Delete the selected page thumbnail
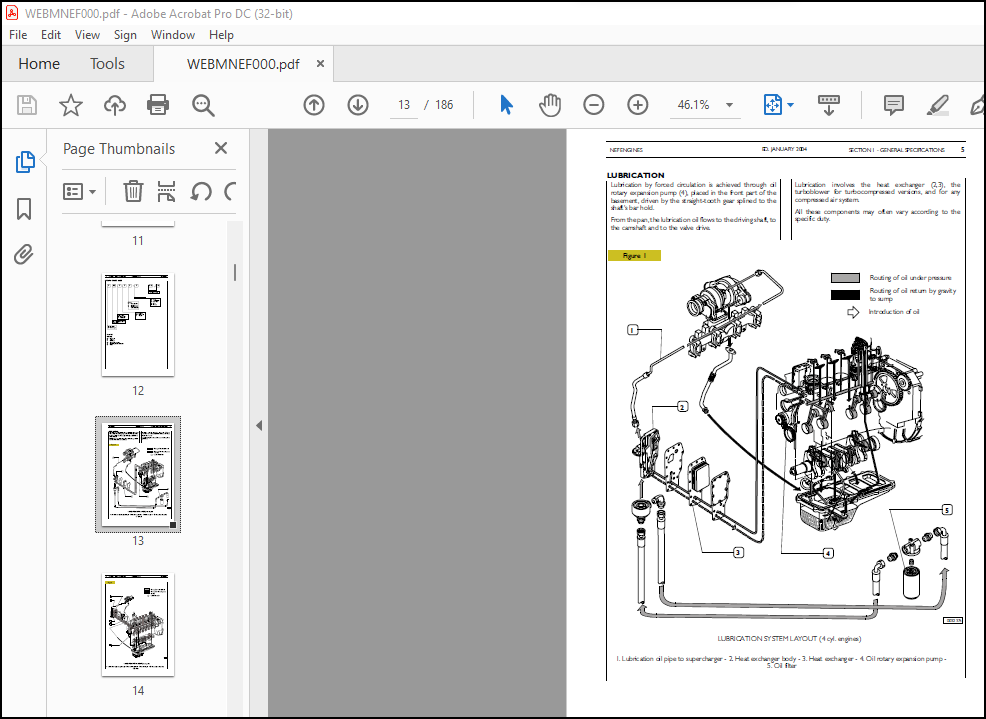This screenshot has height=719, width=986. coord(133,191)
